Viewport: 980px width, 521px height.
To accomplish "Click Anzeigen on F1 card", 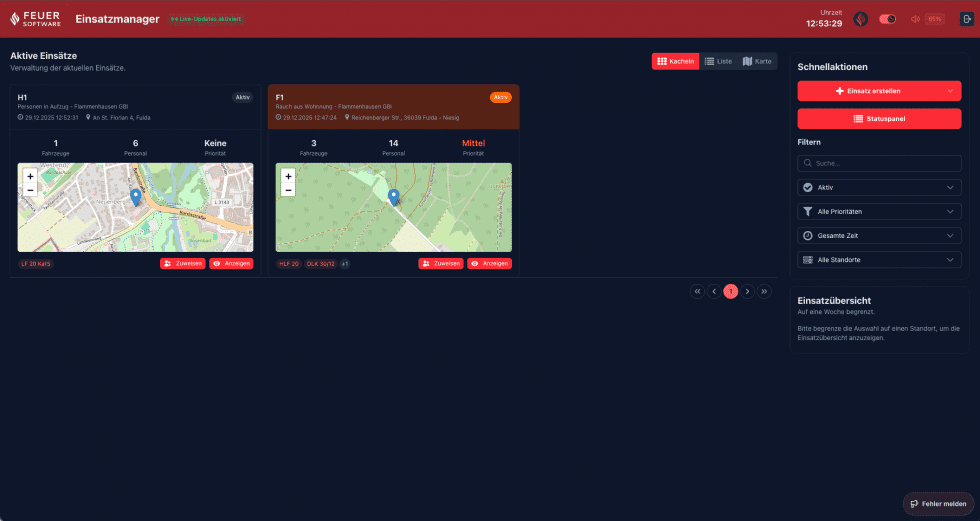I will pos(489,264).
